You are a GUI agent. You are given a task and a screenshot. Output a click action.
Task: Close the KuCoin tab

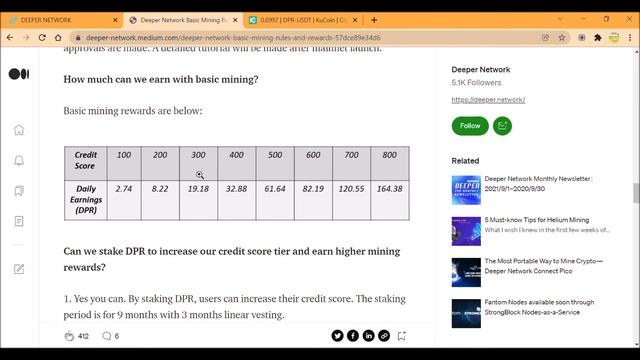[x=355, y=20]
